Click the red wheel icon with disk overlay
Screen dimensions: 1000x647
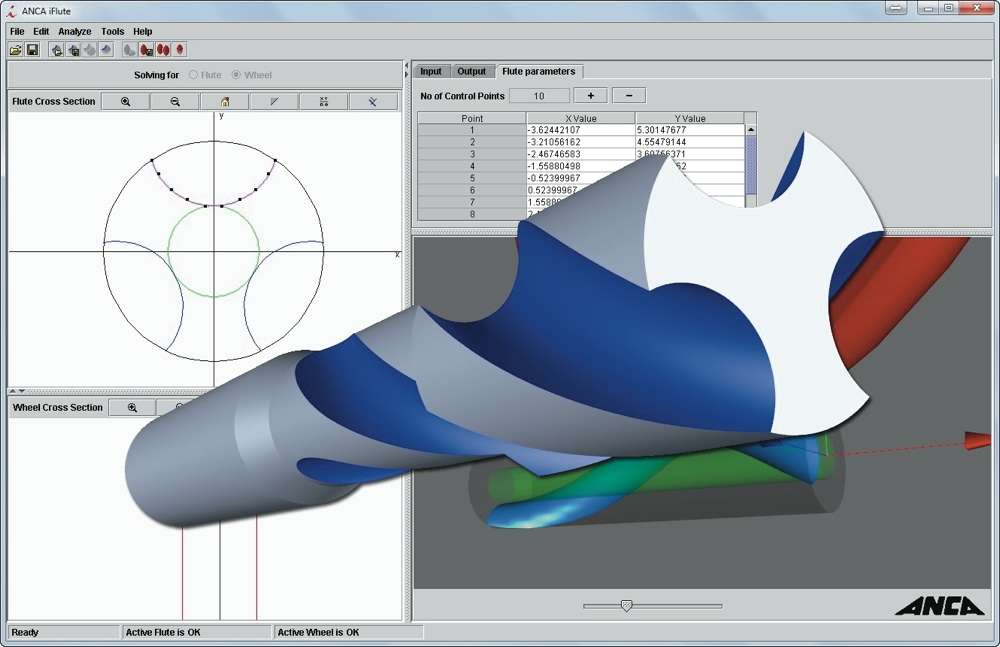[x=147, y=50]
